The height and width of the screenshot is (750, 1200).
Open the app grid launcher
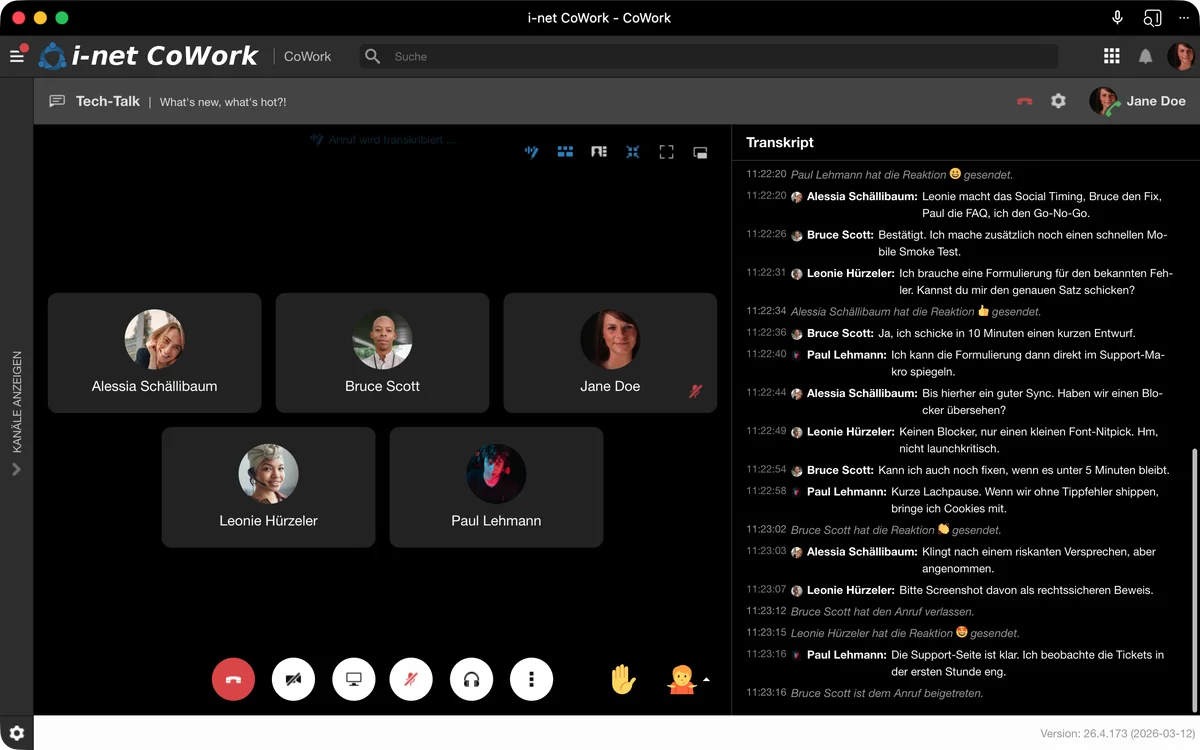(x=1111, y=56)
